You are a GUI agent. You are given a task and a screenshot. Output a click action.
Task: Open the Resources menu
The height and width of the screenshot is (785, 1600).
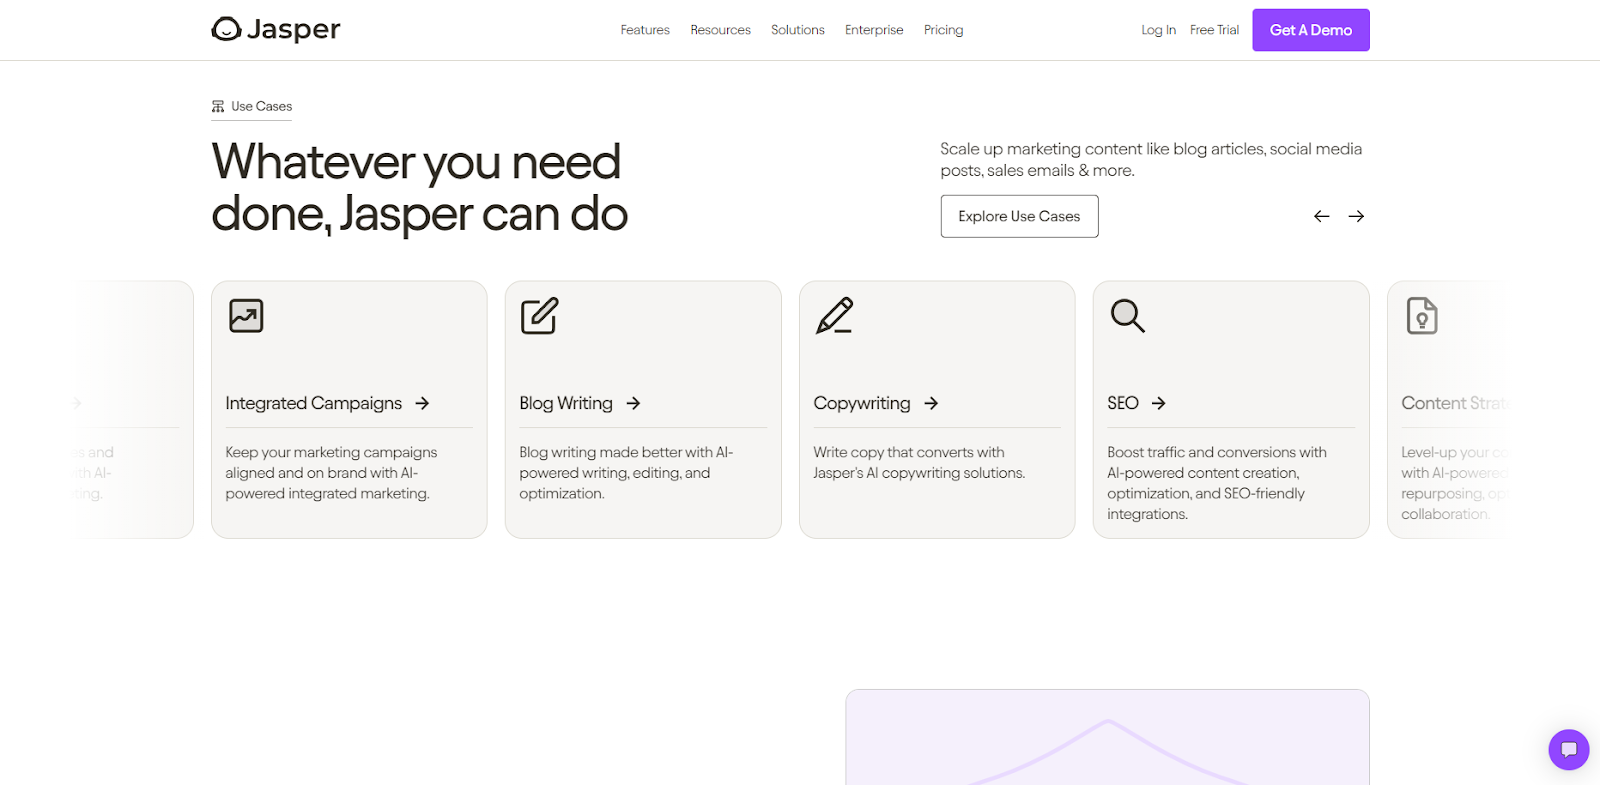click(720, 30)
